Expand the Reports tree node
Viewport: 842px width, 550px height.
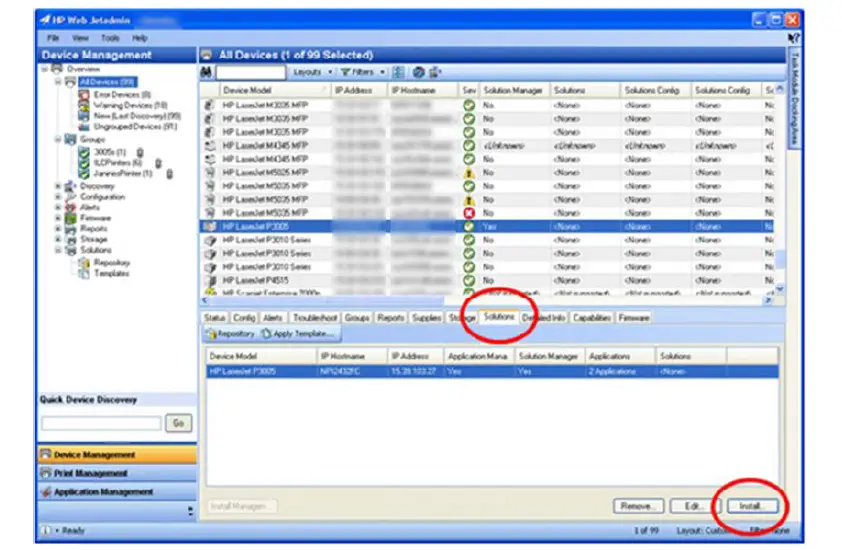(x=58, y=229)
